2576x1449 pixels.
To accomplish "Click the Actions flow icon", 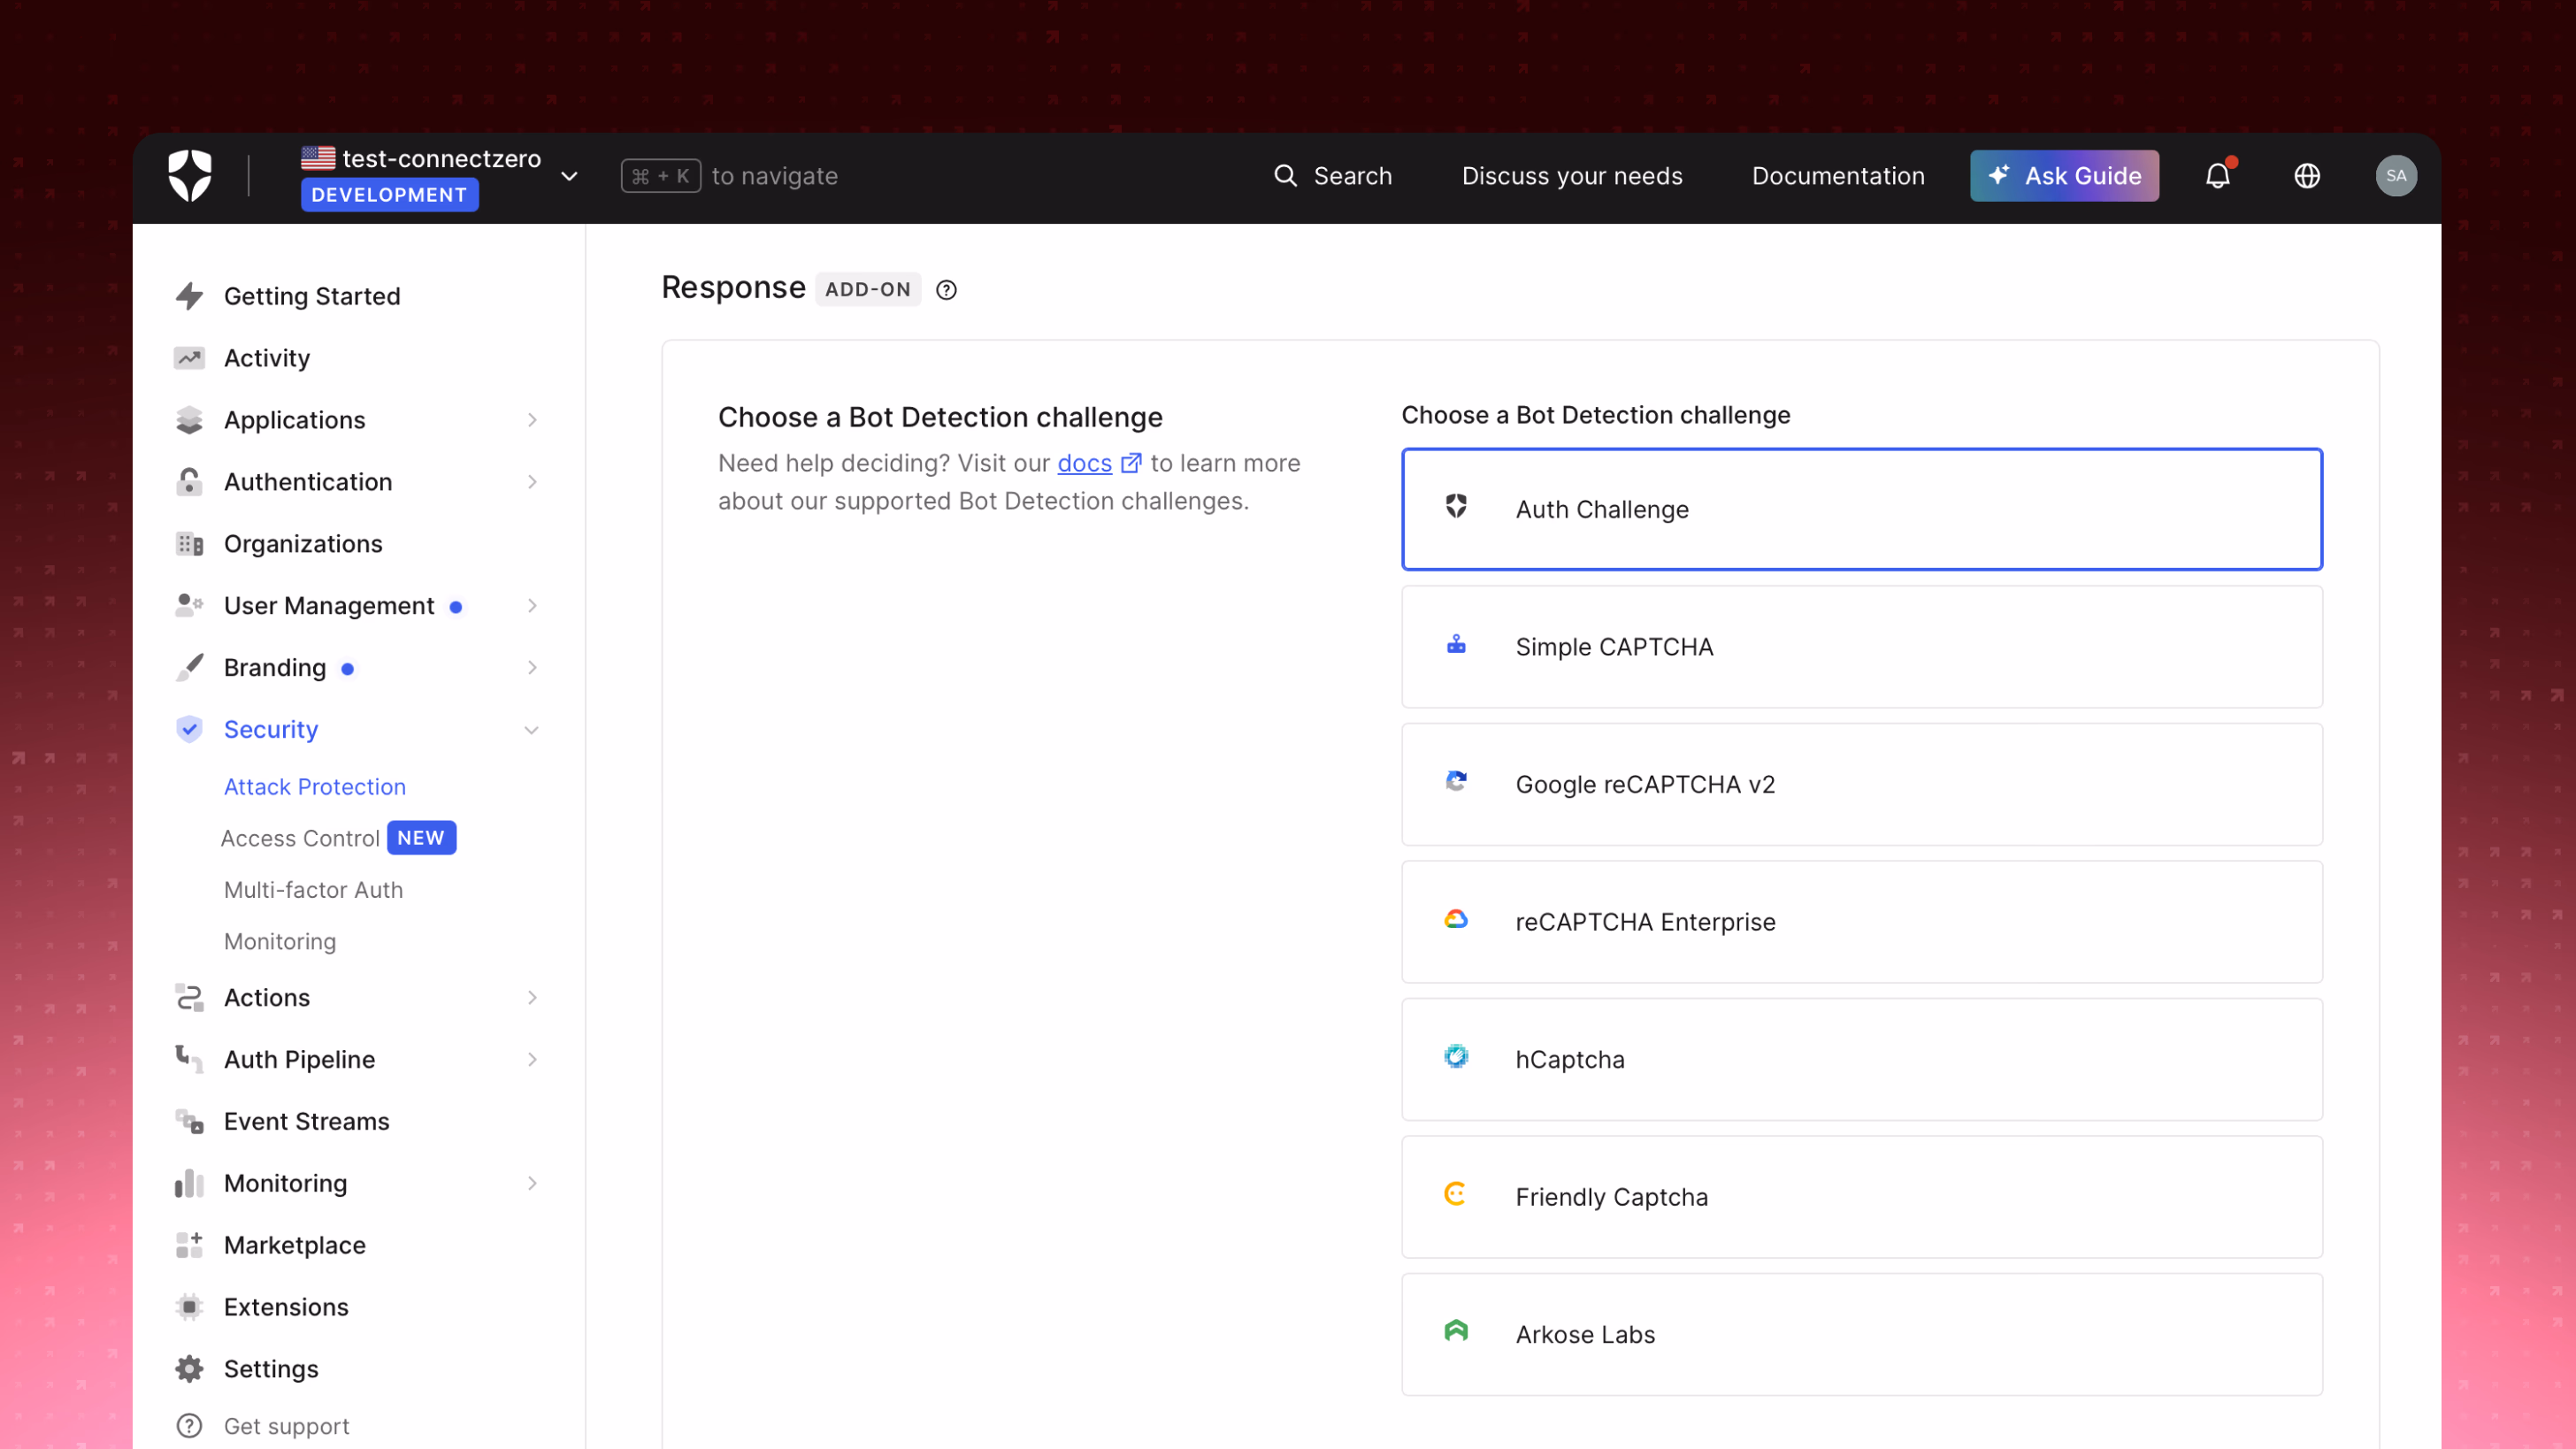I will tap(189, 998).
